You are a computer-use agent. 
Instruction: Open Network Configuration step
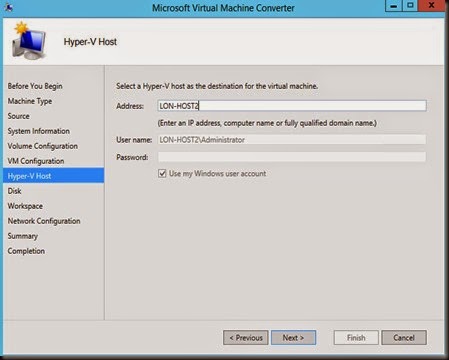point(44,221)
